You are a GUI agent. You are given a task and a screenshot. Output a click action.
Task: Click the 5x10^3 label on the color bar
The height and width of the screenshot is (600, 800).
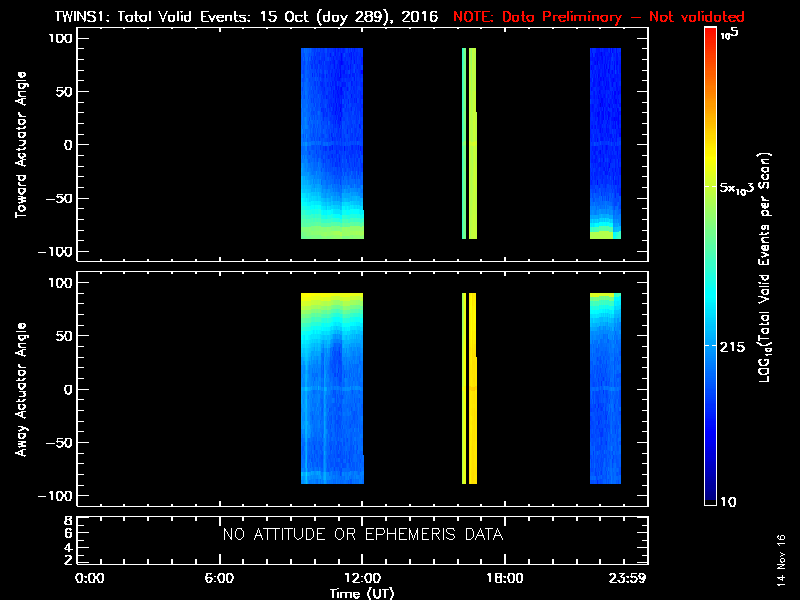coord(742,188)
